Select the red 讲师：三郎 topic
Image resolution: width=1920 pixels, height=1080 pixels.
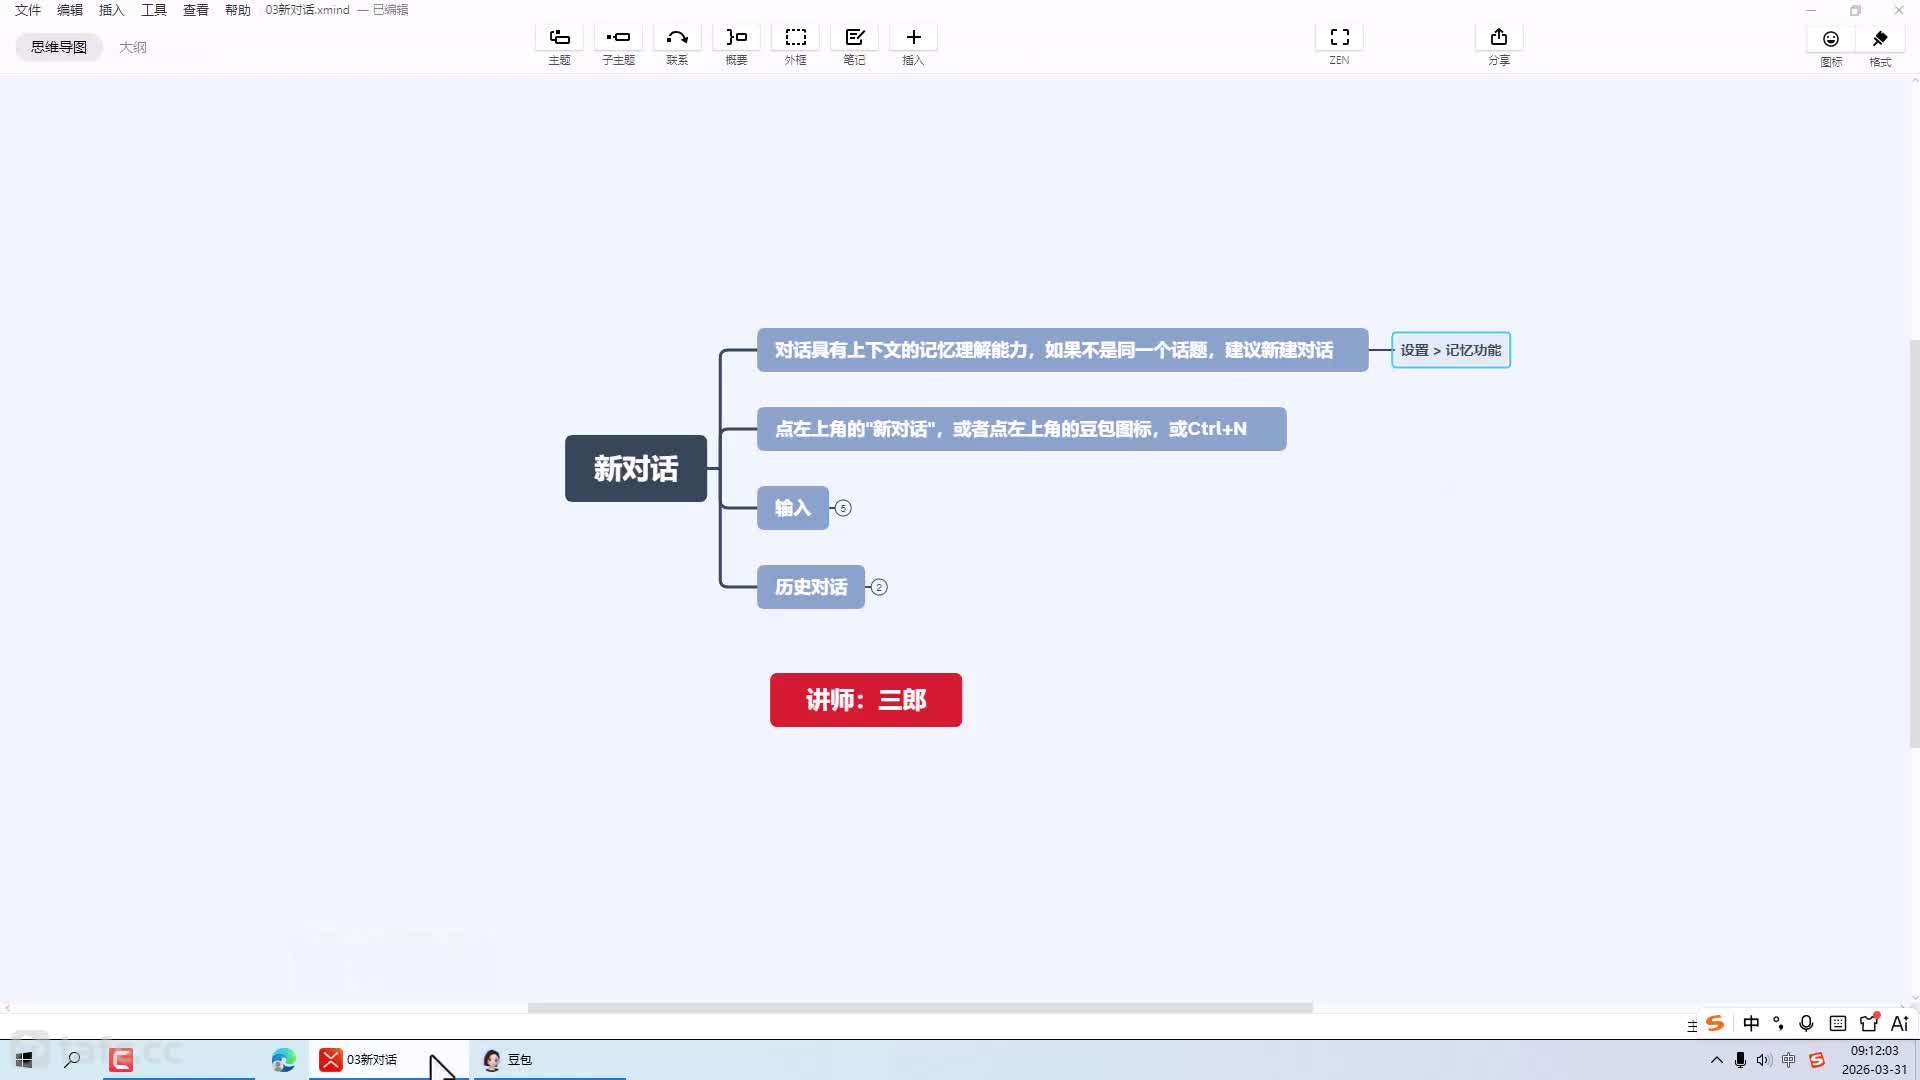point(865,700)
